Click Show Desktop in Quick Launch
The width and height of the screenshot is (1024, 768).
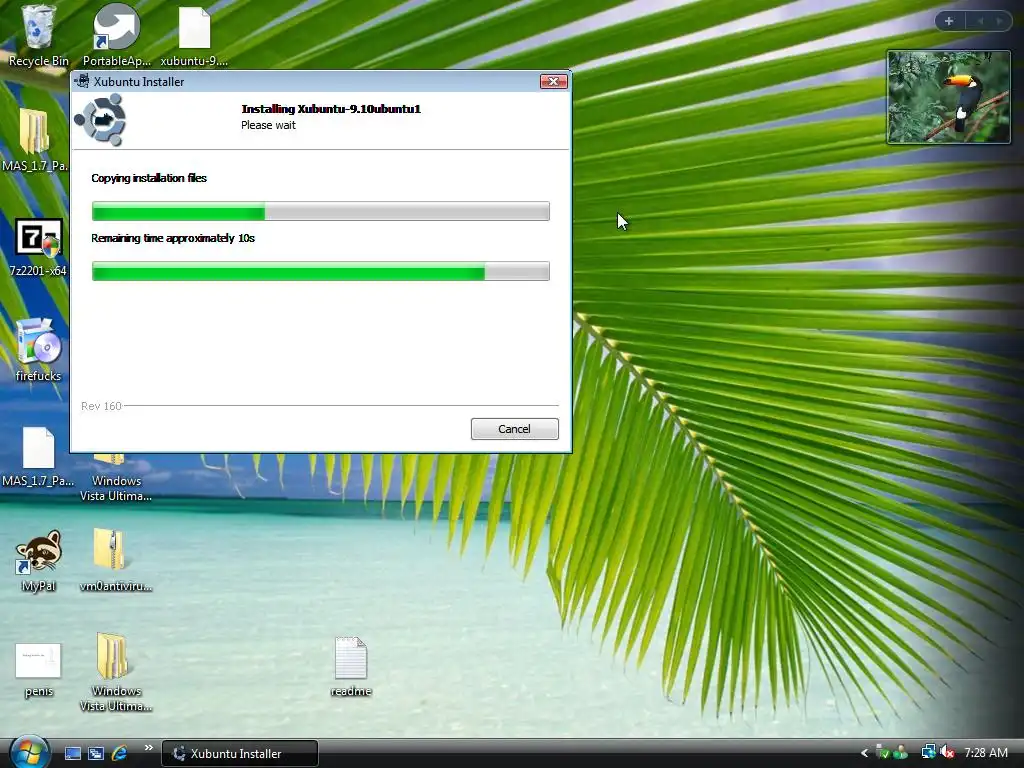(72, 754)
